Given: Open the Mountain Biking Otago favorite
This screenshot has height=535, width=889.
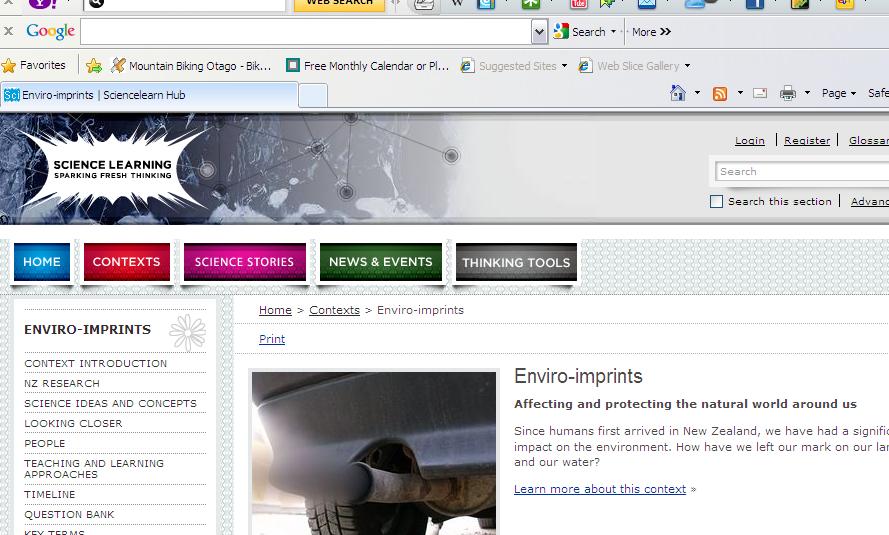Looking at the screenshot, I should tap(191, 66).
